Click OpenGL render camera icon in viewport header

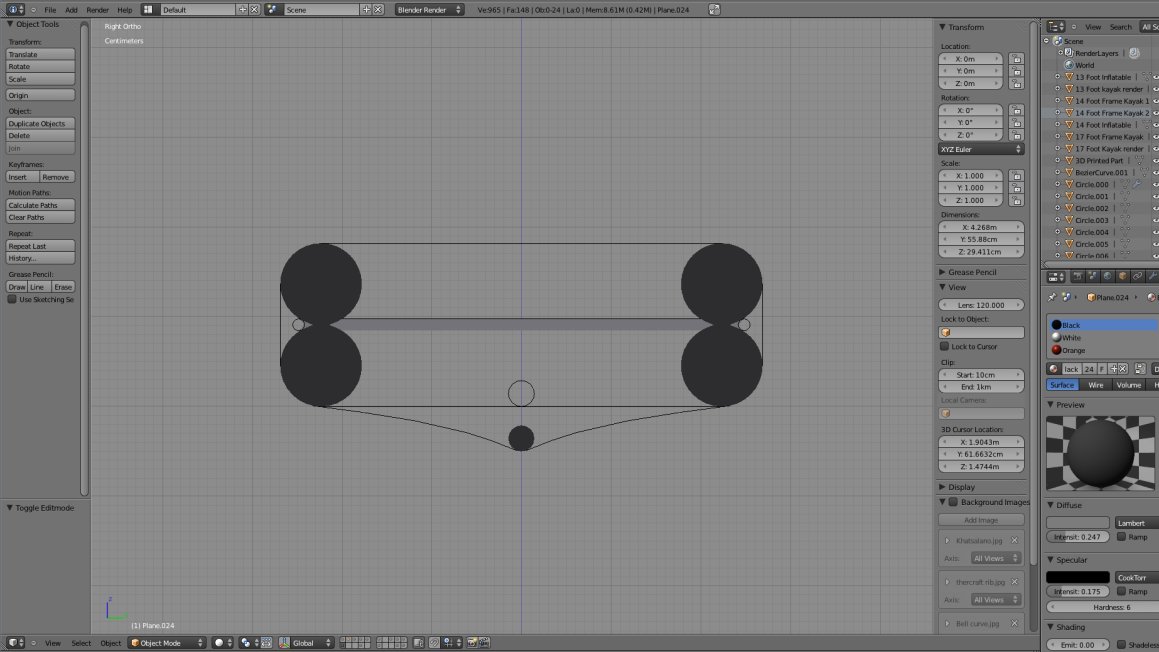click(x=471, y=643)
